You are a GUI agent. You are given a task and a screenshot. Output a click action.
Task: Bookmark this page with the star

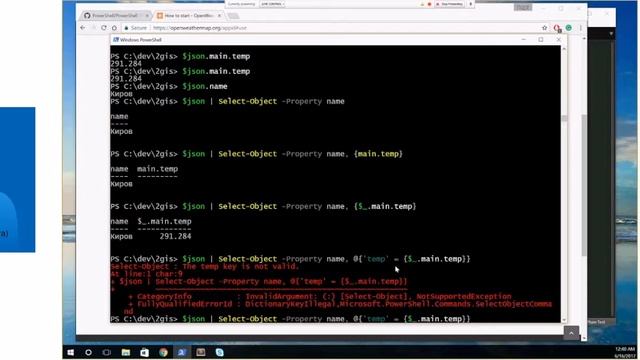pos(544,28)
